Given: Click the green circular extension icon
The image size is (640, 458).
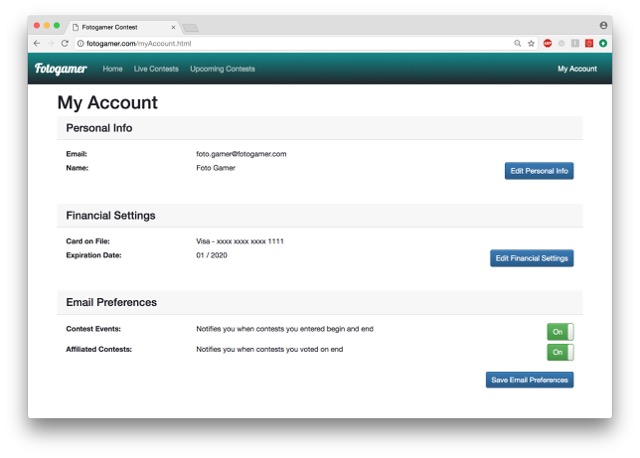Looking at the screenshot, I should tap(603, 43).
